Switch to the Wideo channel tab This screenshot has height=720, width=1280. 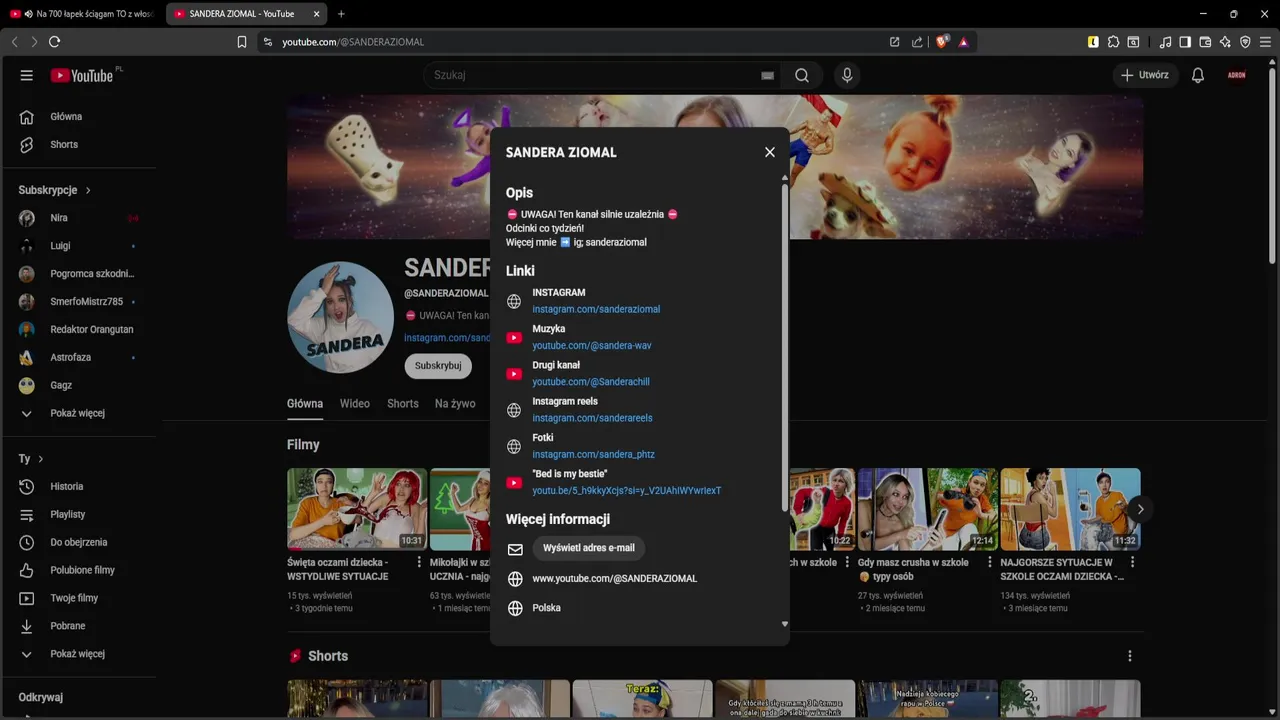coord(355,404)
